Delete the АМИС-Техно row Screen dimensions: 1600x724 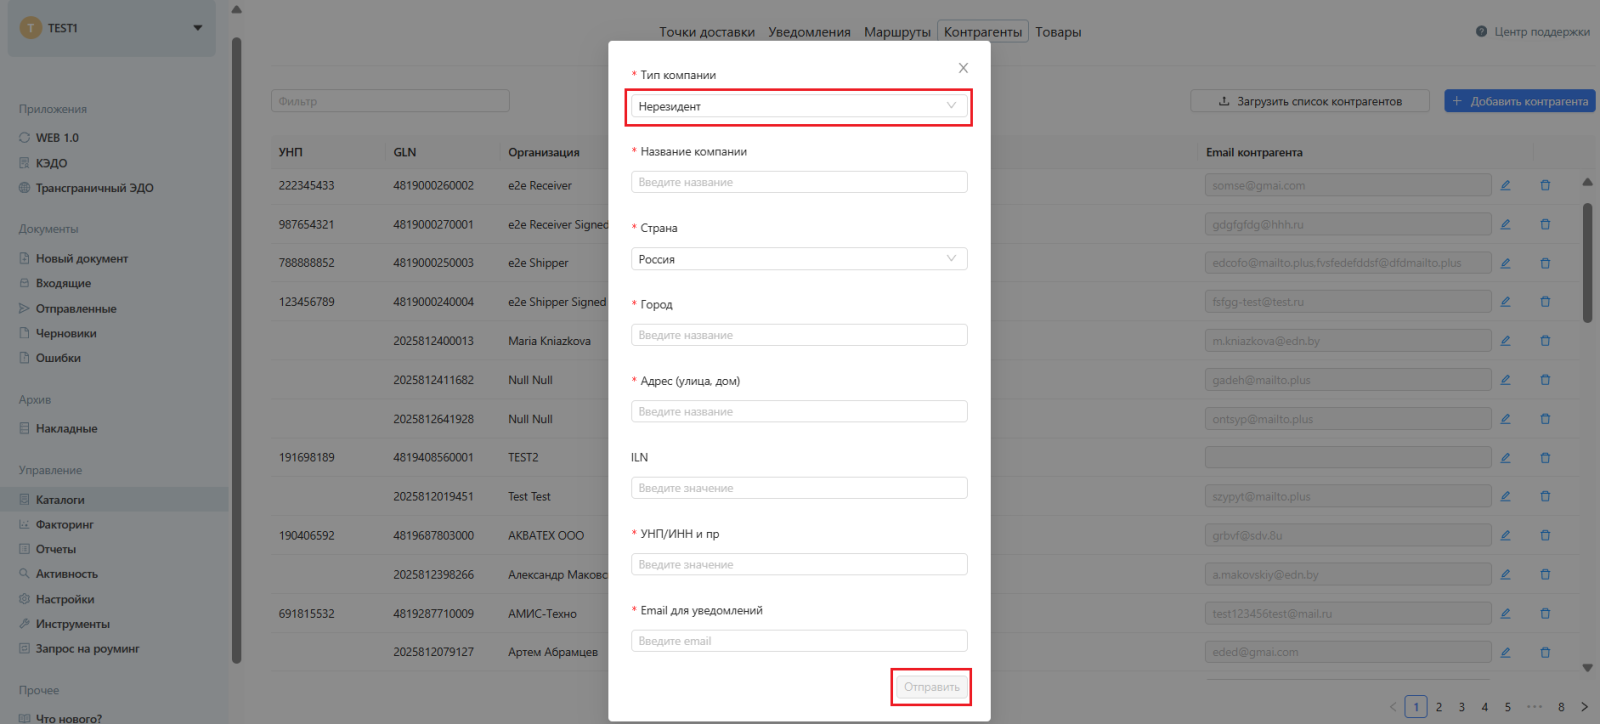coord(1545,613)
